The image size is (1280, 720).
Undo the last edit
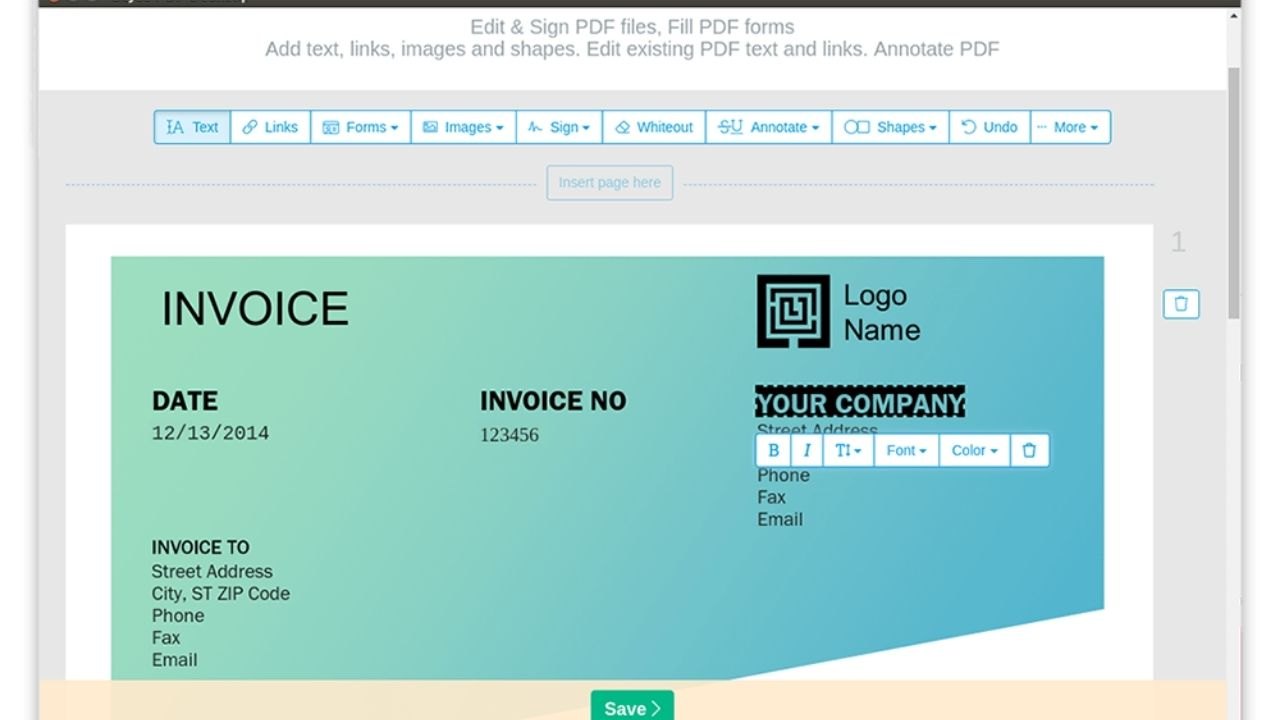(989, 127)
